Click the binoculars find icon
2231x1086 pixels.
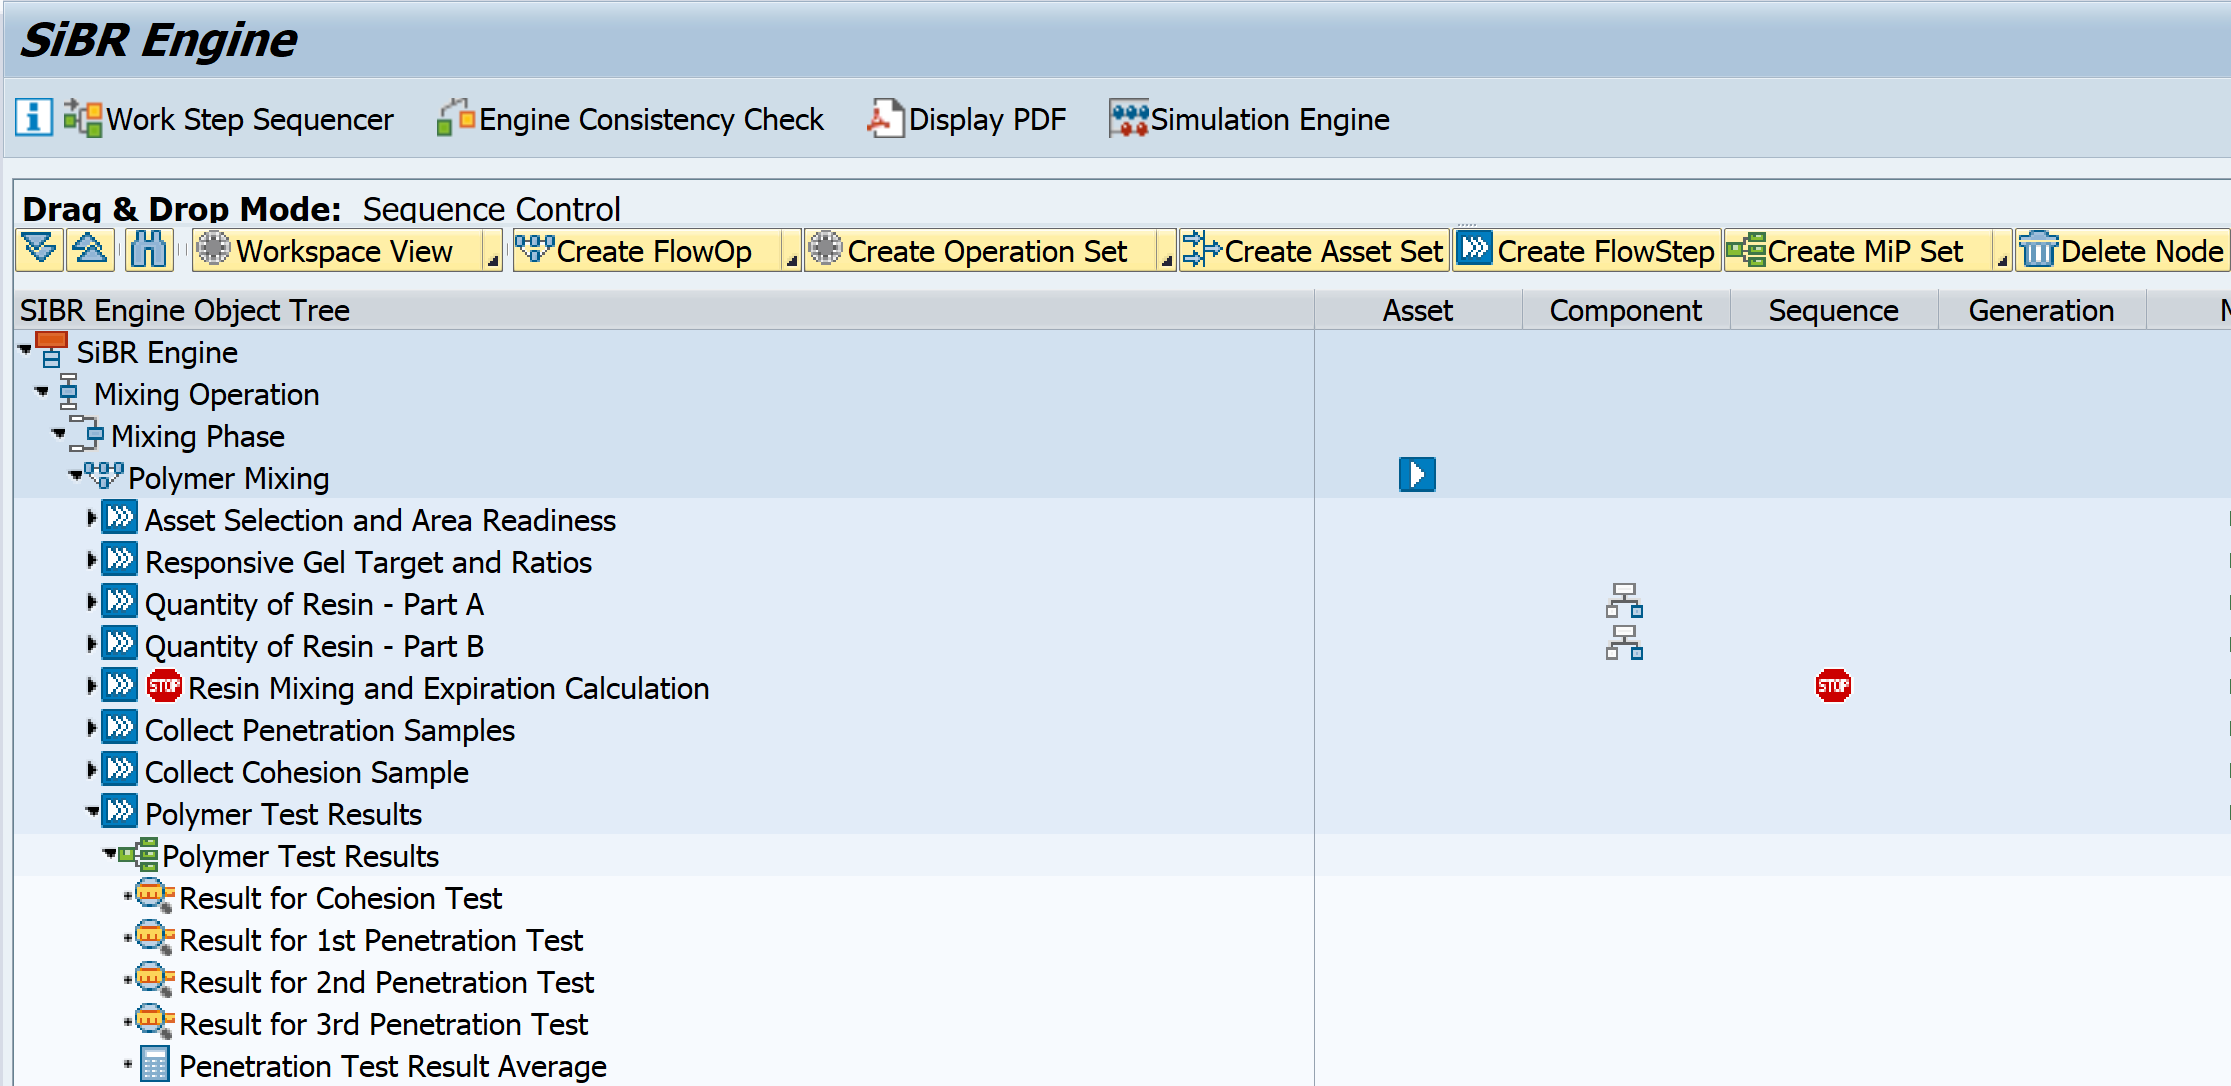tap(149, 250)
